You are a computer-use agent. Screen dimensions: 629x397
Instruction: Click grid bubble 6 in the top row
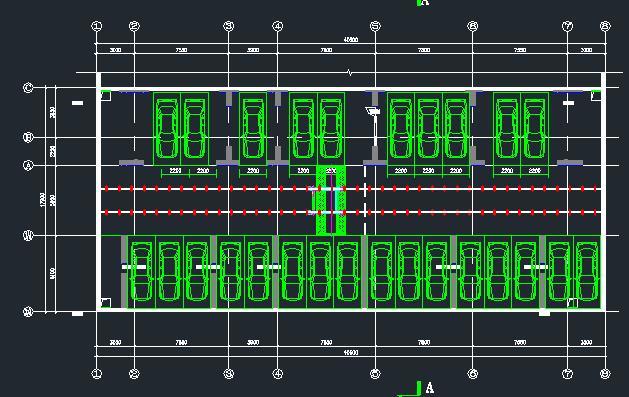click(473, 26)
